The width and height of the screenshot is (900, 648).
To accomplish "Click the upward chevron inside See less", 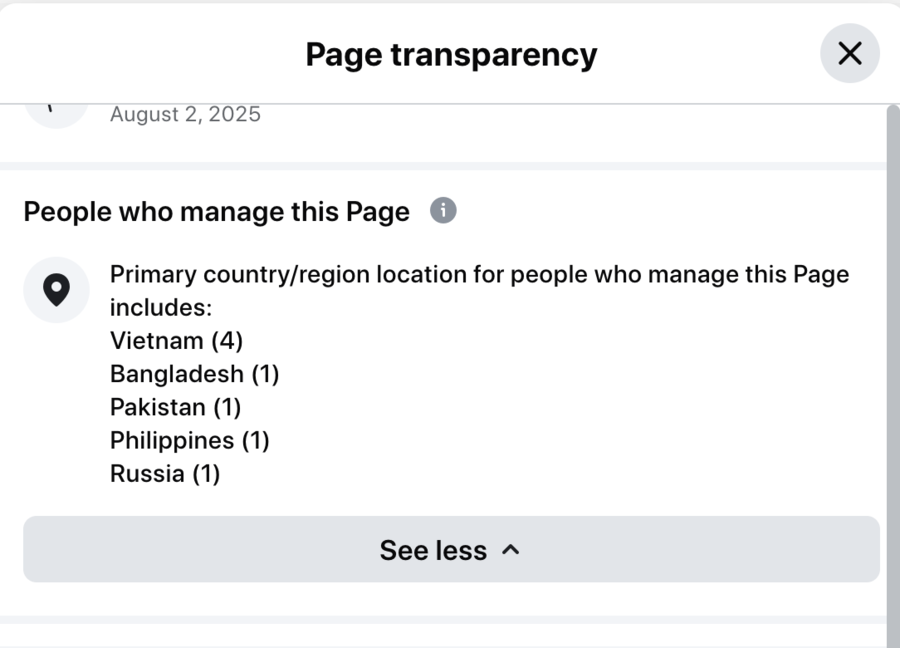I will point(510,549).
